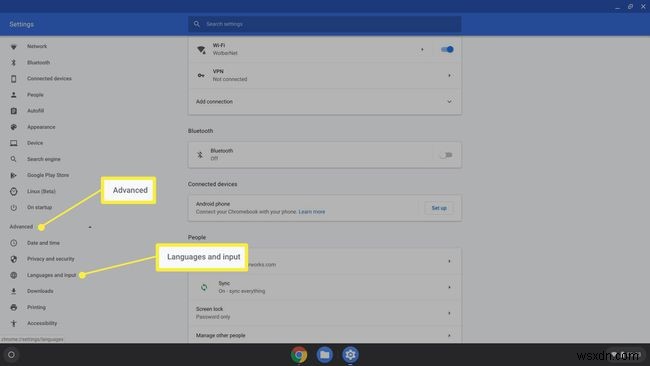Click the Date and time clock icon
The width and height of the screenshot is (650, 366).
pyautogui.click(x=14, y=243)
